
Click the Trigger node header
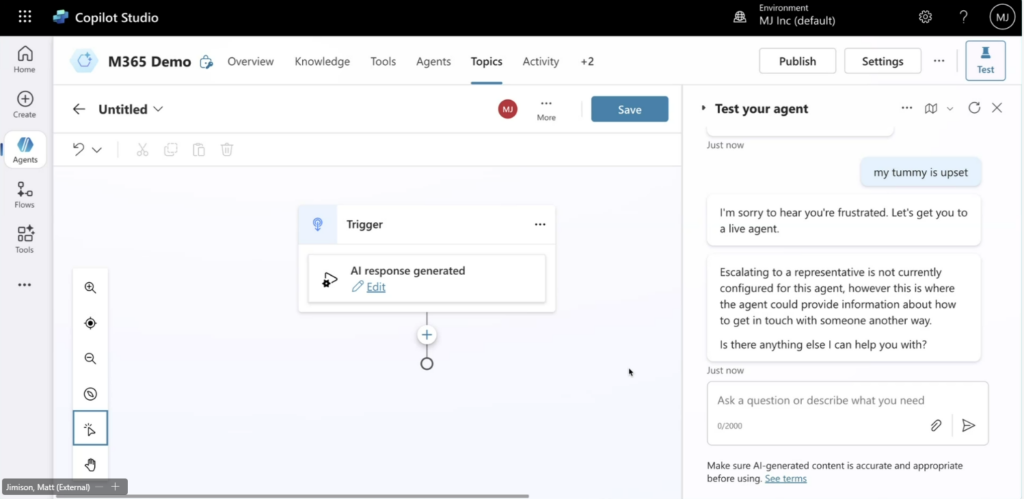tap(426, 224)
